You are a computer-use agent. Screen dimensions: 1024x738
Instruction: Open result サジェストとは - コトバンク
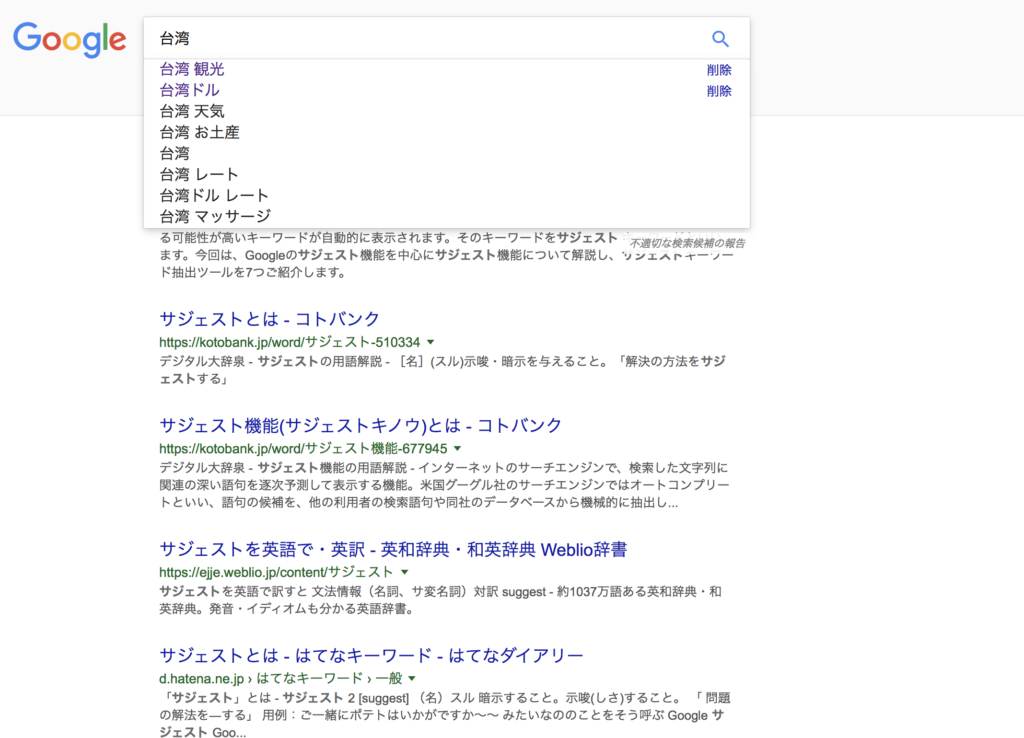[x=269, y=319]
